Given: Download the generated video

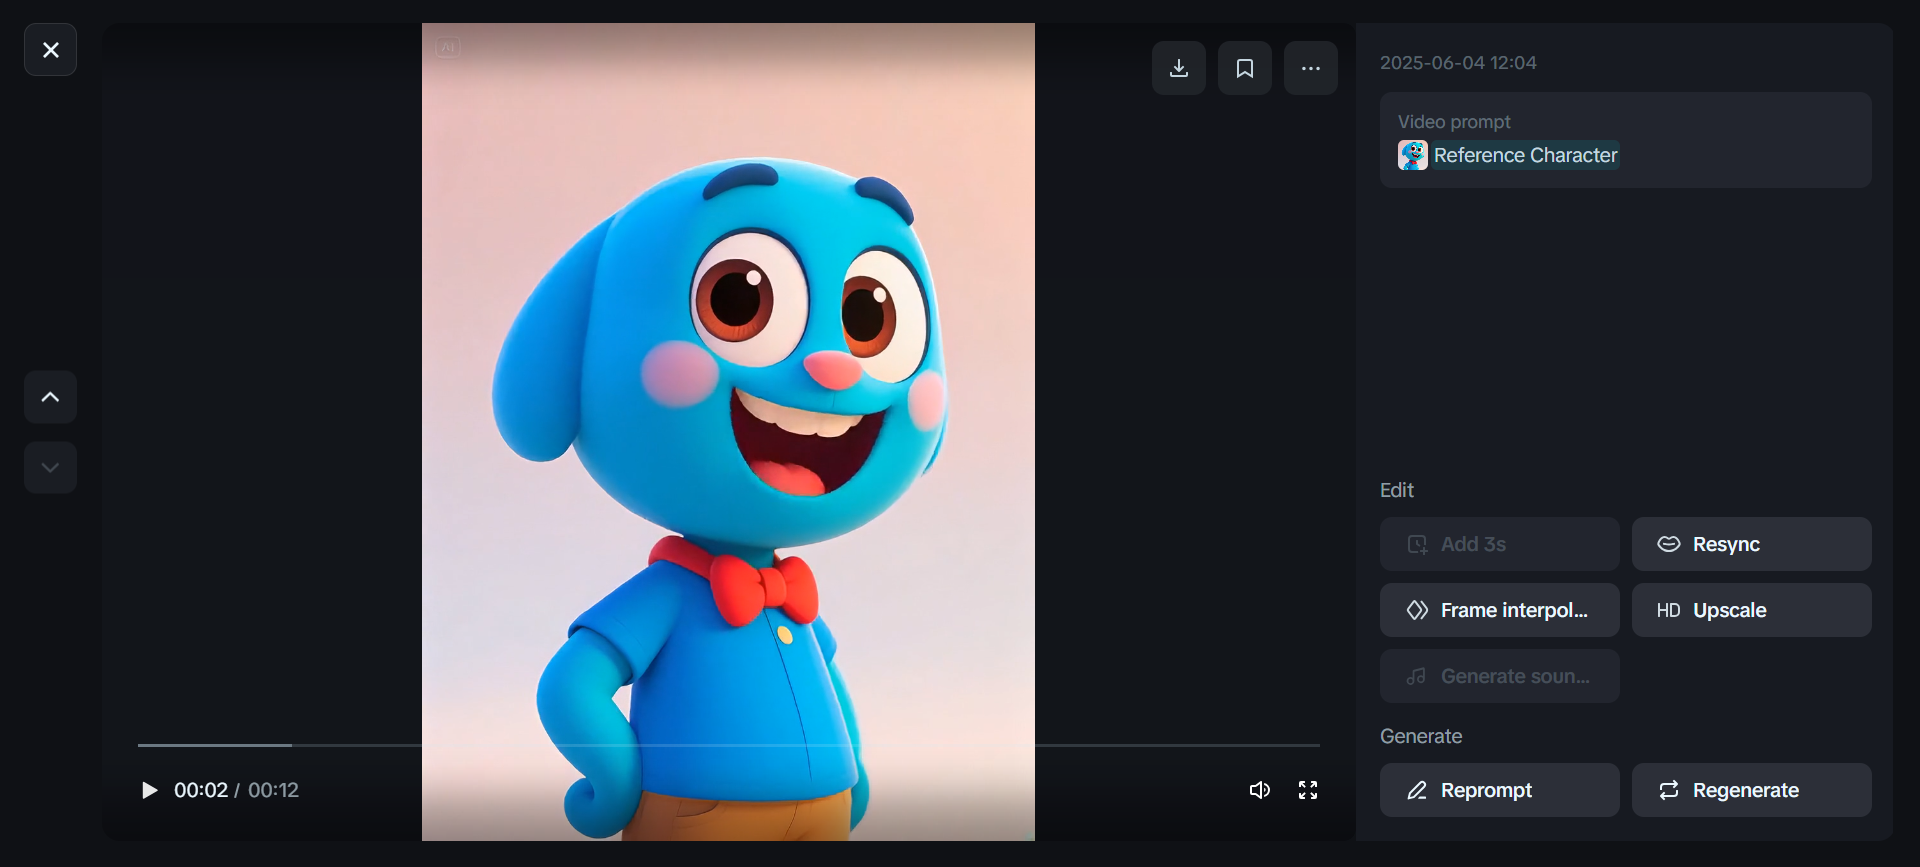Looking at the screenshot, I should pos(1179,68).
